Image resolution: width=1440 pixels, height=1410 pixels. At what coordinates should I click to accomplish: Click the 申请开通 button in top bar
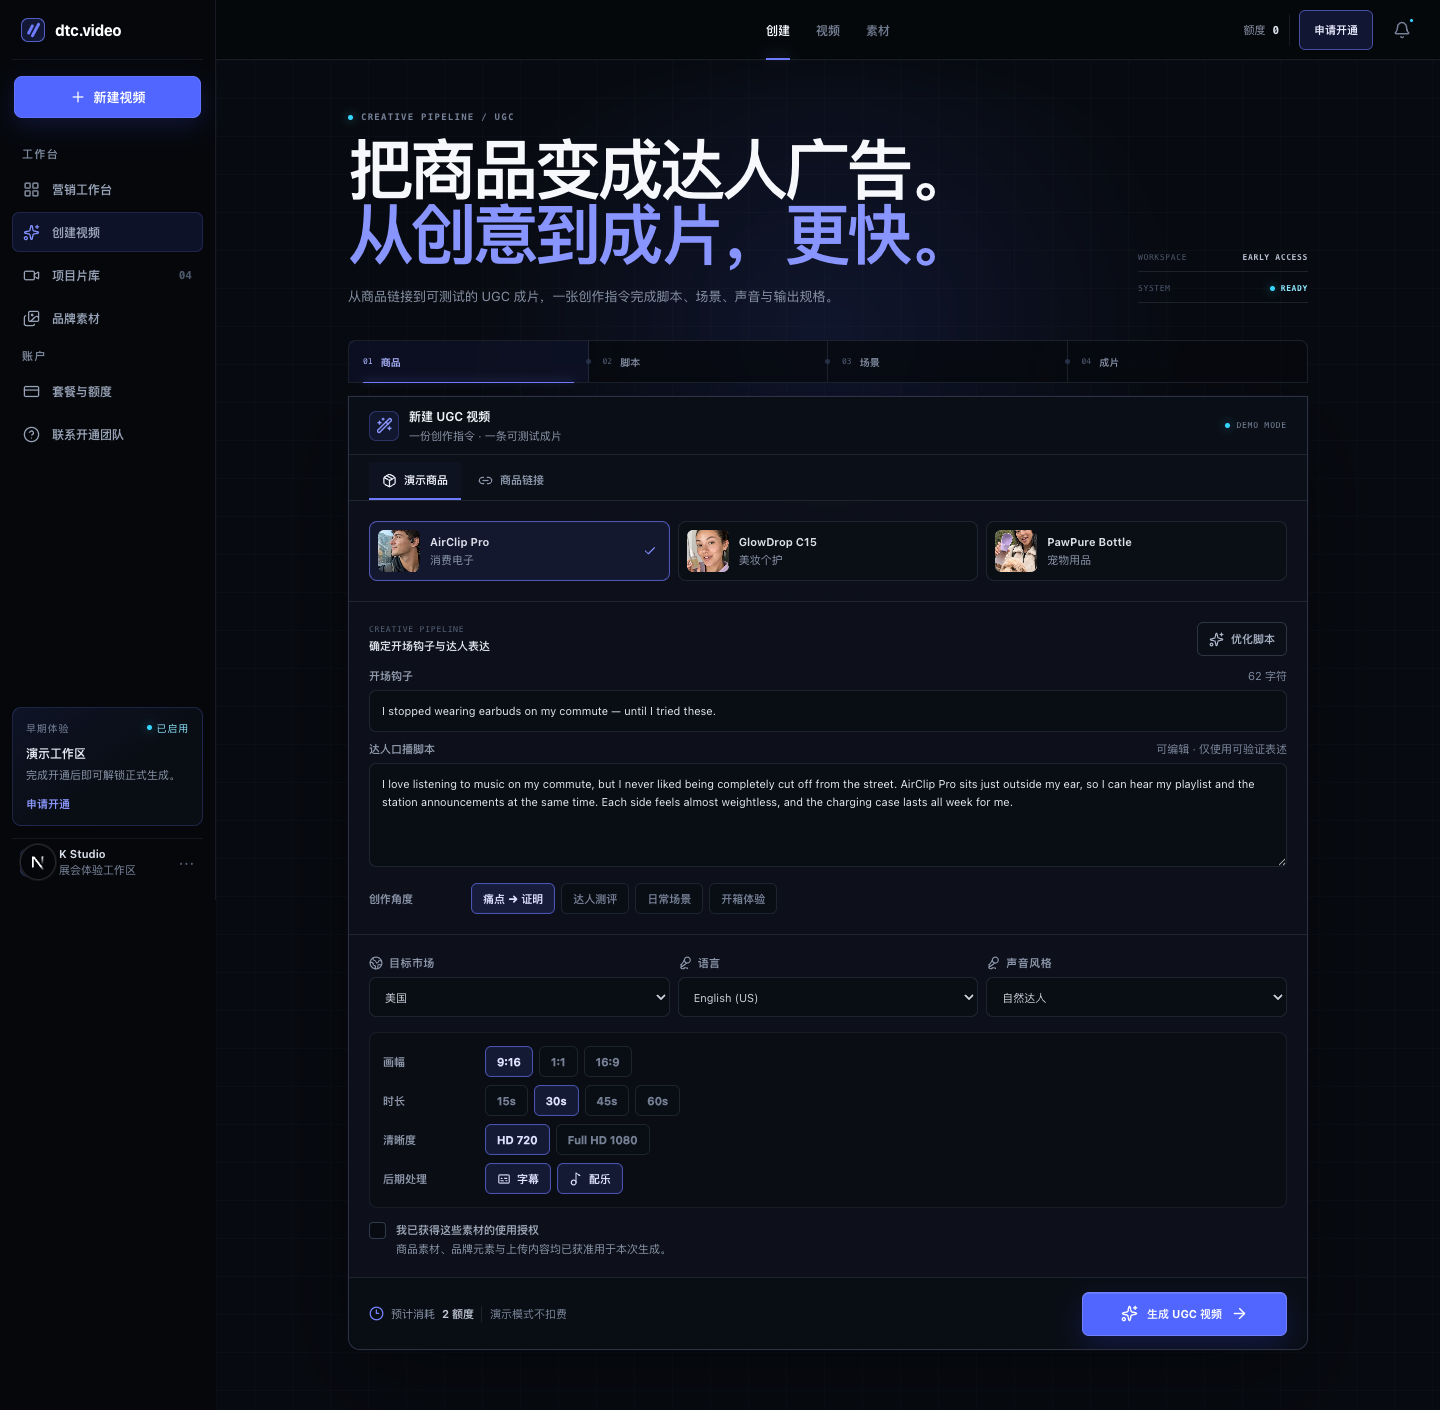[x=1336, y=30]
